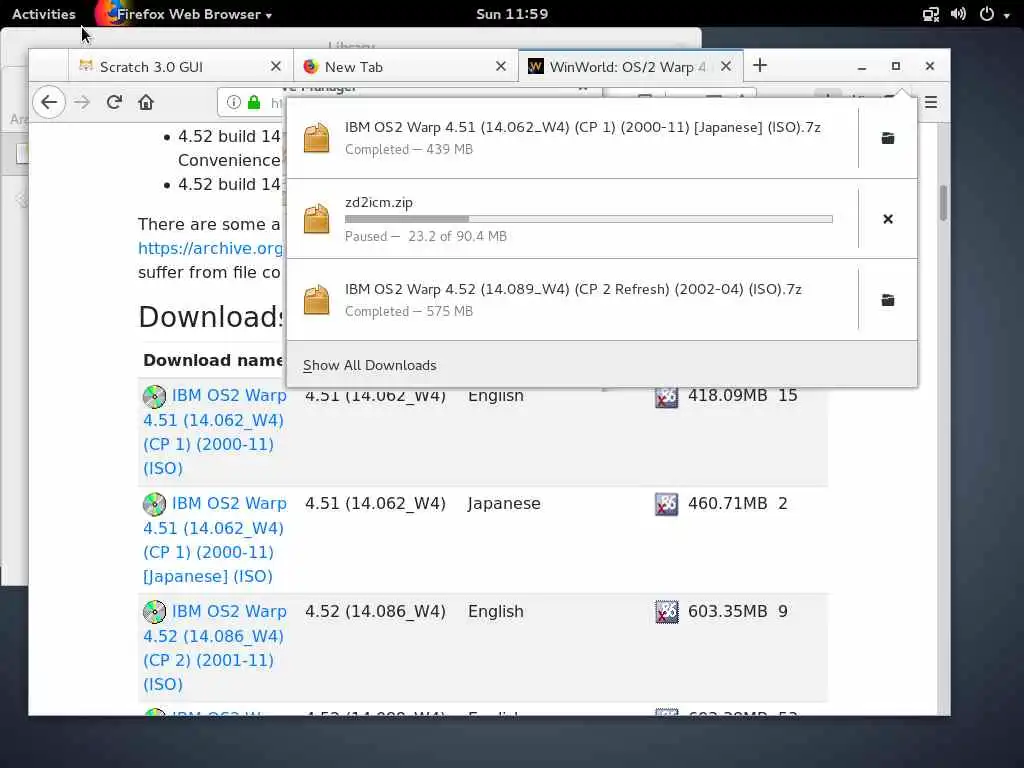Open Show All Downloads
Screen dimensions: 1024x768
pyautogui.click(x=370, y=365)
